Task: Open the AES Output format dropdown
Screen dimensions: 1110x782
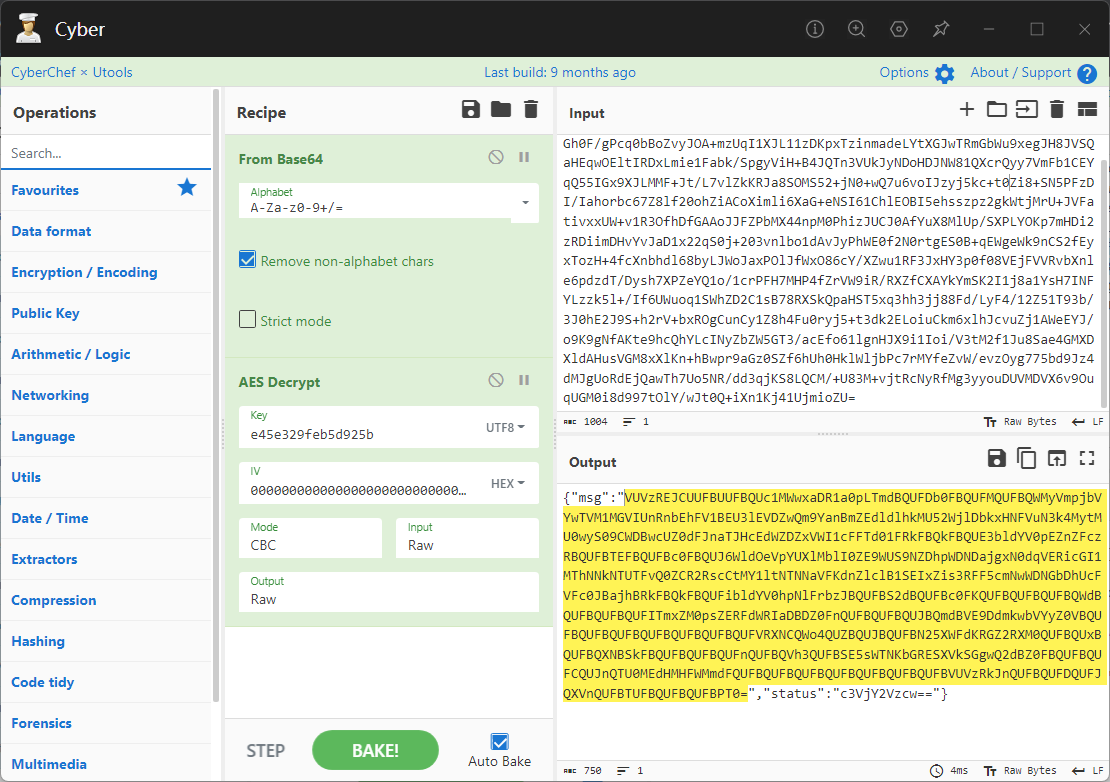Action: click(389, 592)
